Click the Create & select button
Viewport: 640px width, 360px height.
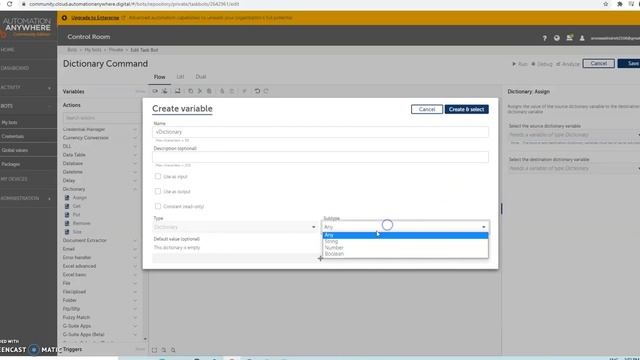(x=467, y=109)
